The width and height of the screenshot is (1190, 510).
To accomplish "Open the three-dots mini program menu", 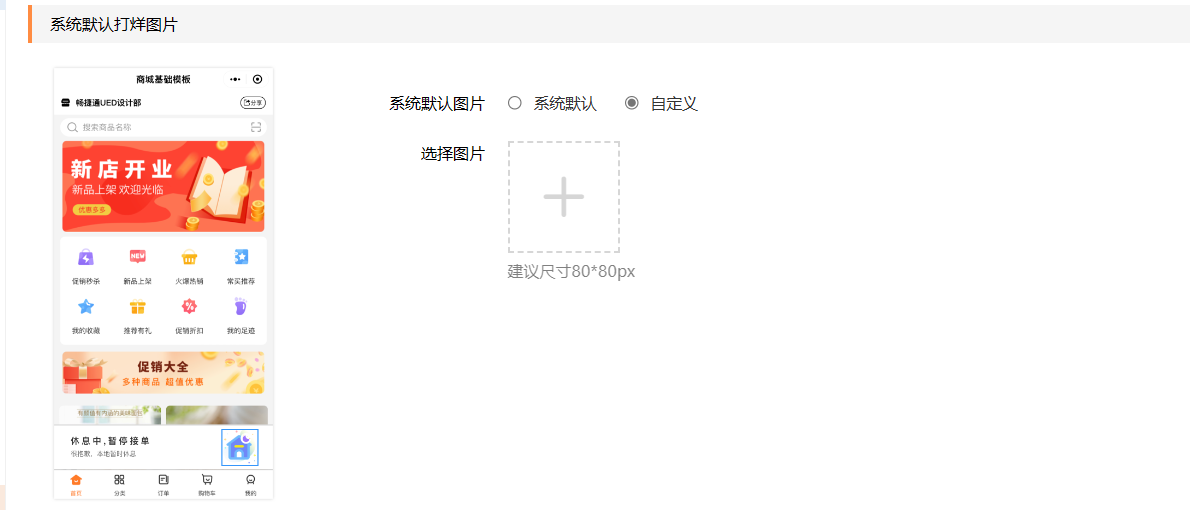I will [235, 79].
